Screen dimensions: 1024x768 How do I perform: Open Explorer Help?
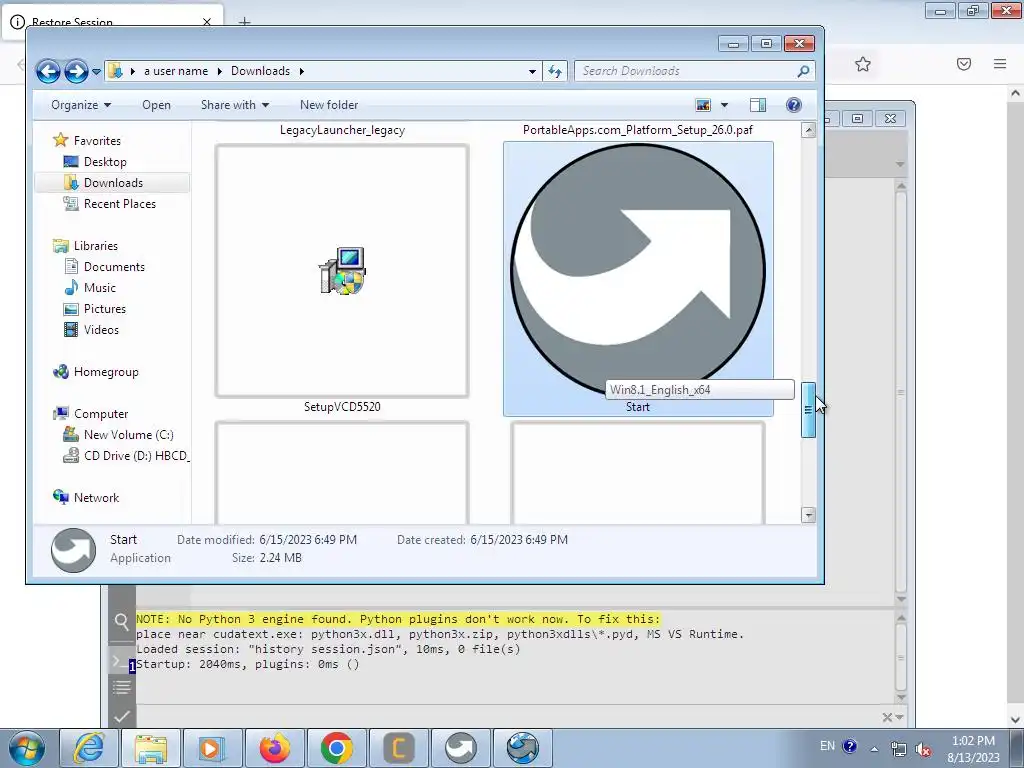(x=793, y=105)
